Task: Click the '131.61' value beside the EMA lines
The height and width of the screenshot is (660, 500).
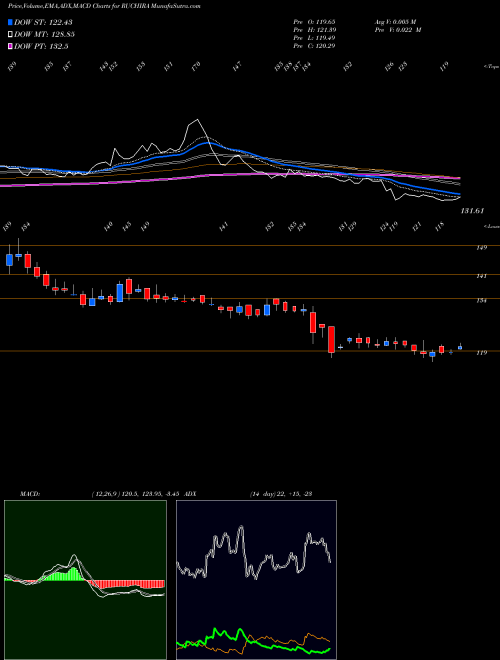Action: coord(472,211)
